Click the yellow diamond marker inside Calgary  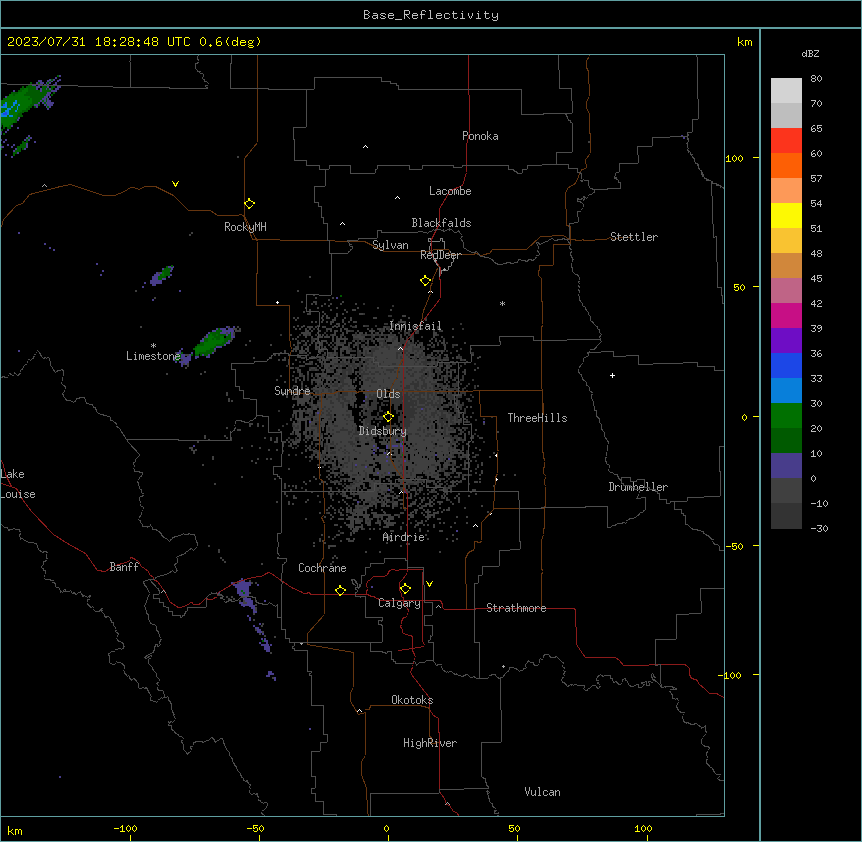point(405,589)
